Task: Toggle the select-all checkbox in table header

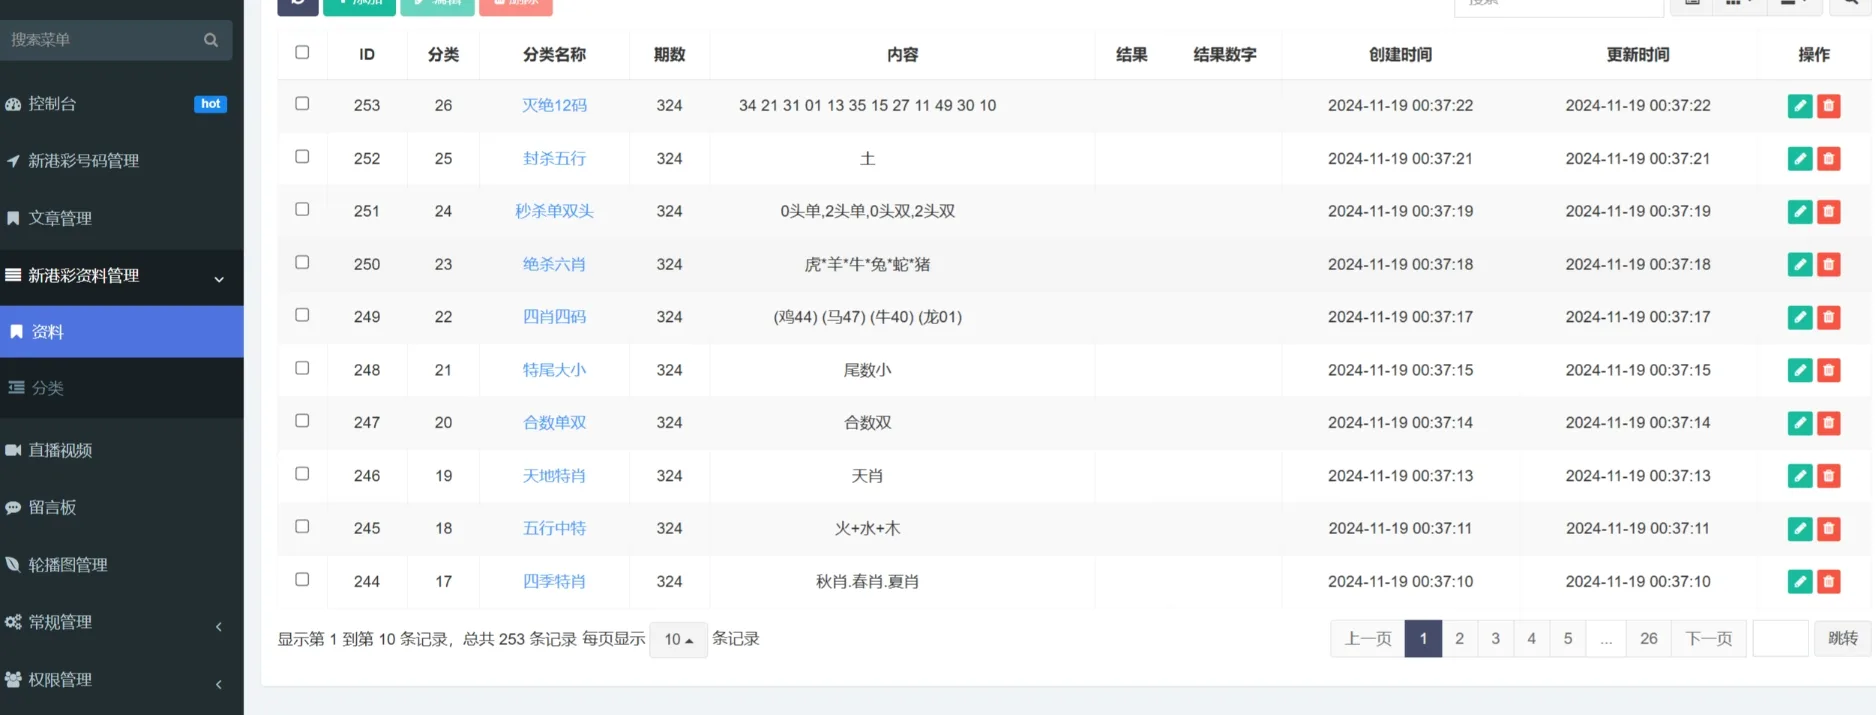Action: tap(302, 52)
